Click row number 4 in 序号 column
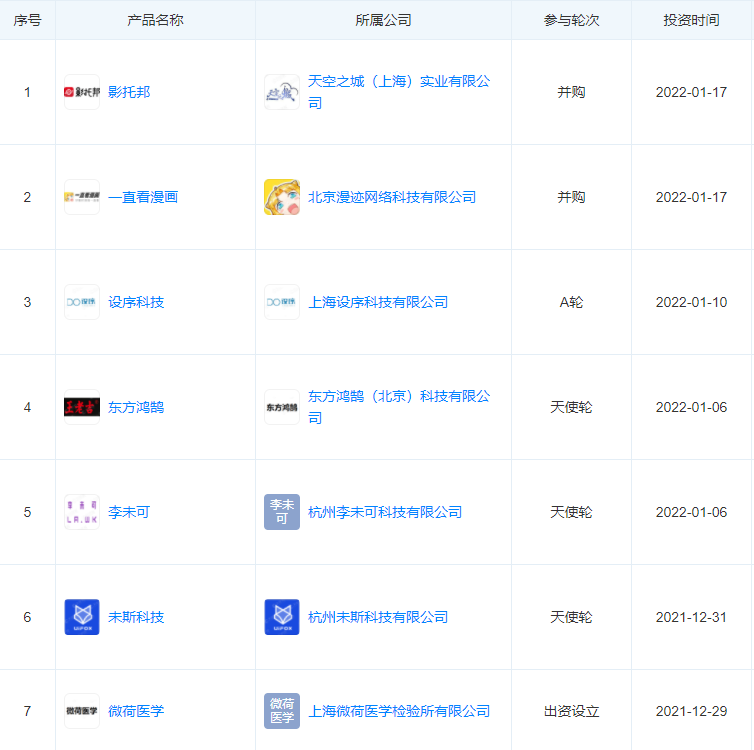Viewport: 754px width, 750px height. click(x=27, y=407)
